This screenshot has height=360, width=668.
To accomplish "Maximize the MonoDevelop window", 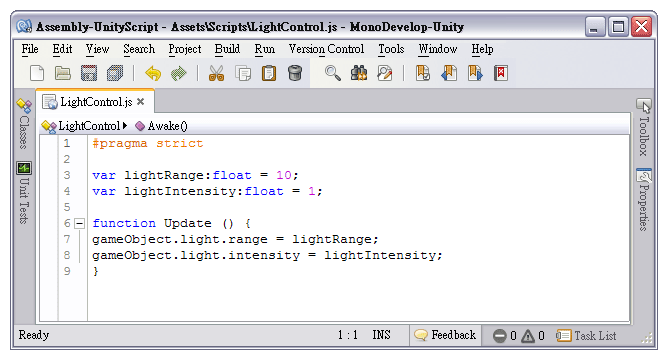I will [618, 27].
